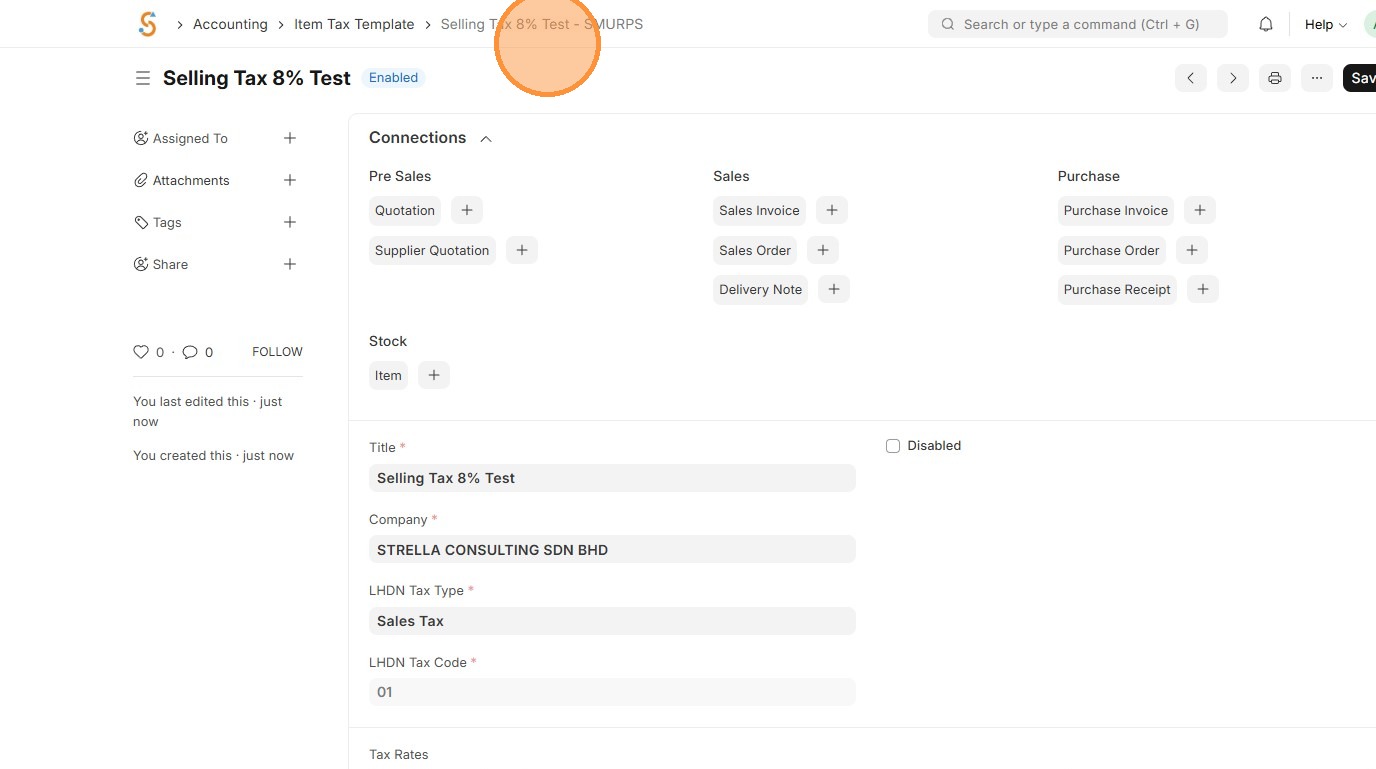The height and width of the screenshot is (769, 1376).
Task: Create new Sales Invoice plus button
Action: (832, 210)
